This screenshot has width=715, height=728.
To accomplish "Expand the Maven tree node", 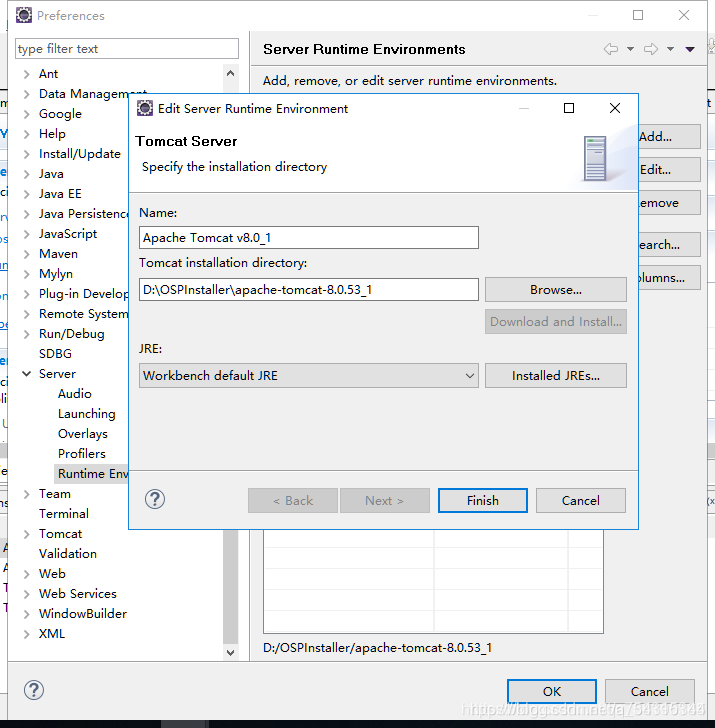I will 27,254.
